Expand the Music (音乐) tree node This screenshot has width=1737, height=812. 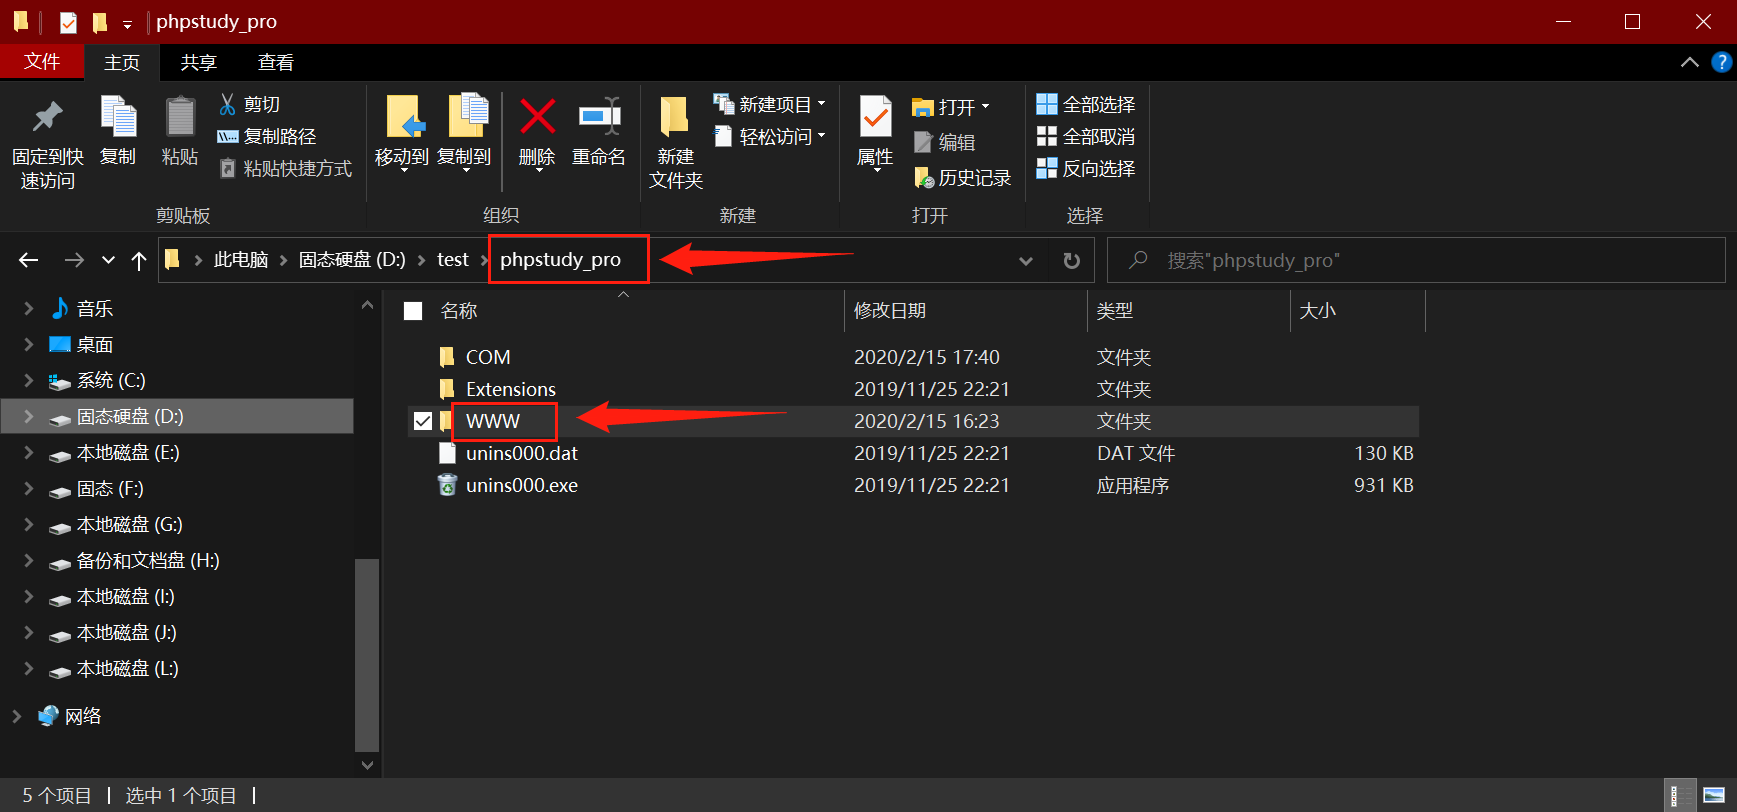click(x=29, y=309)
